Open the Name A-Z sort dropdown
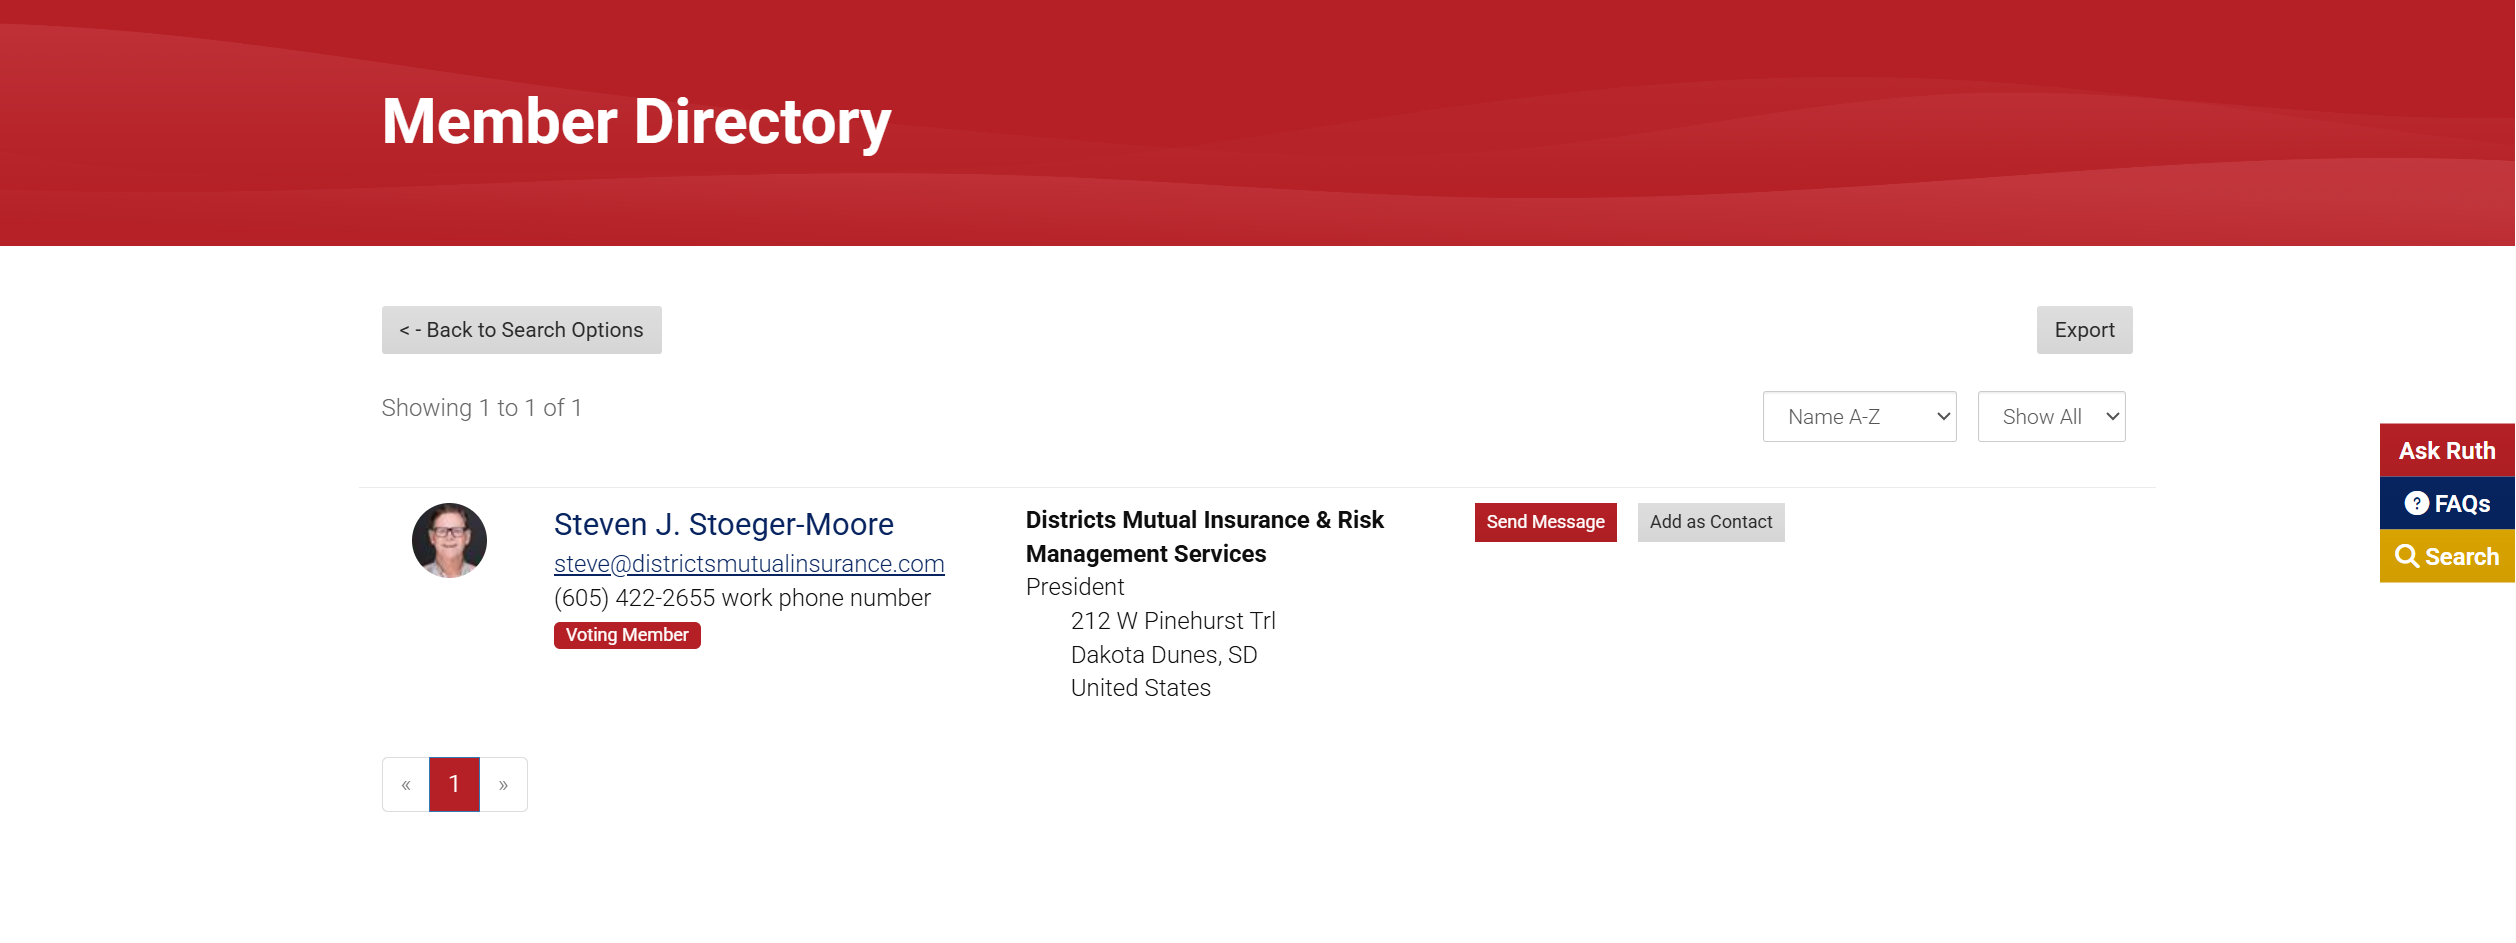Screen dimensions: 2516x943 coord(1859,416)
